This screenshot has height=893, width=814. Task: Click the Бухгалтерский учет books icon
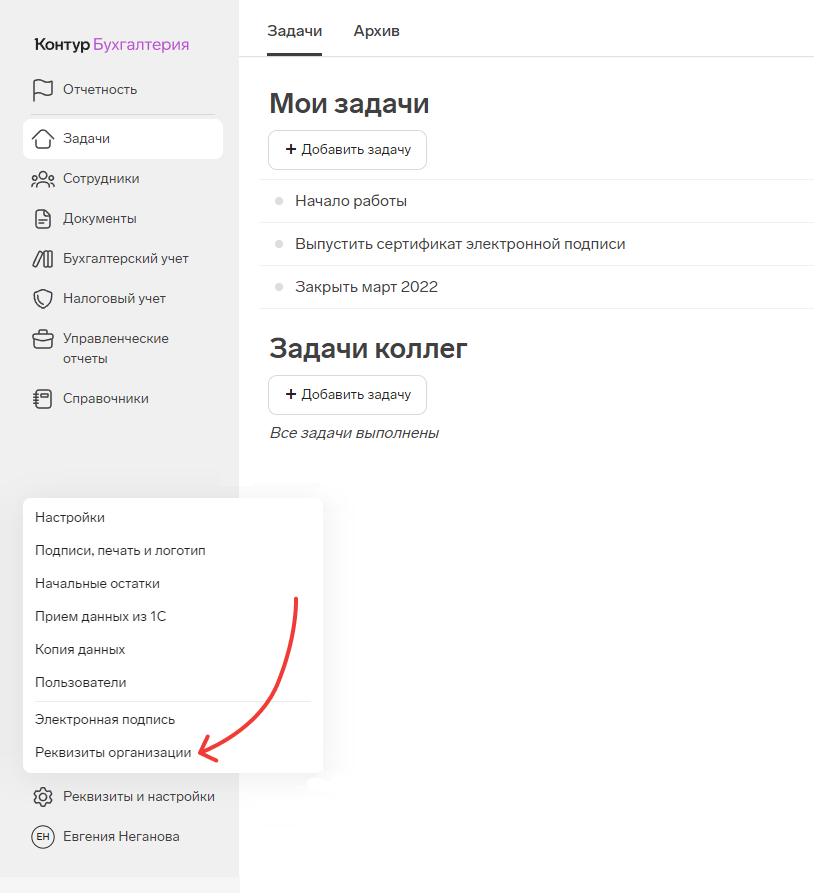(42, 259)
